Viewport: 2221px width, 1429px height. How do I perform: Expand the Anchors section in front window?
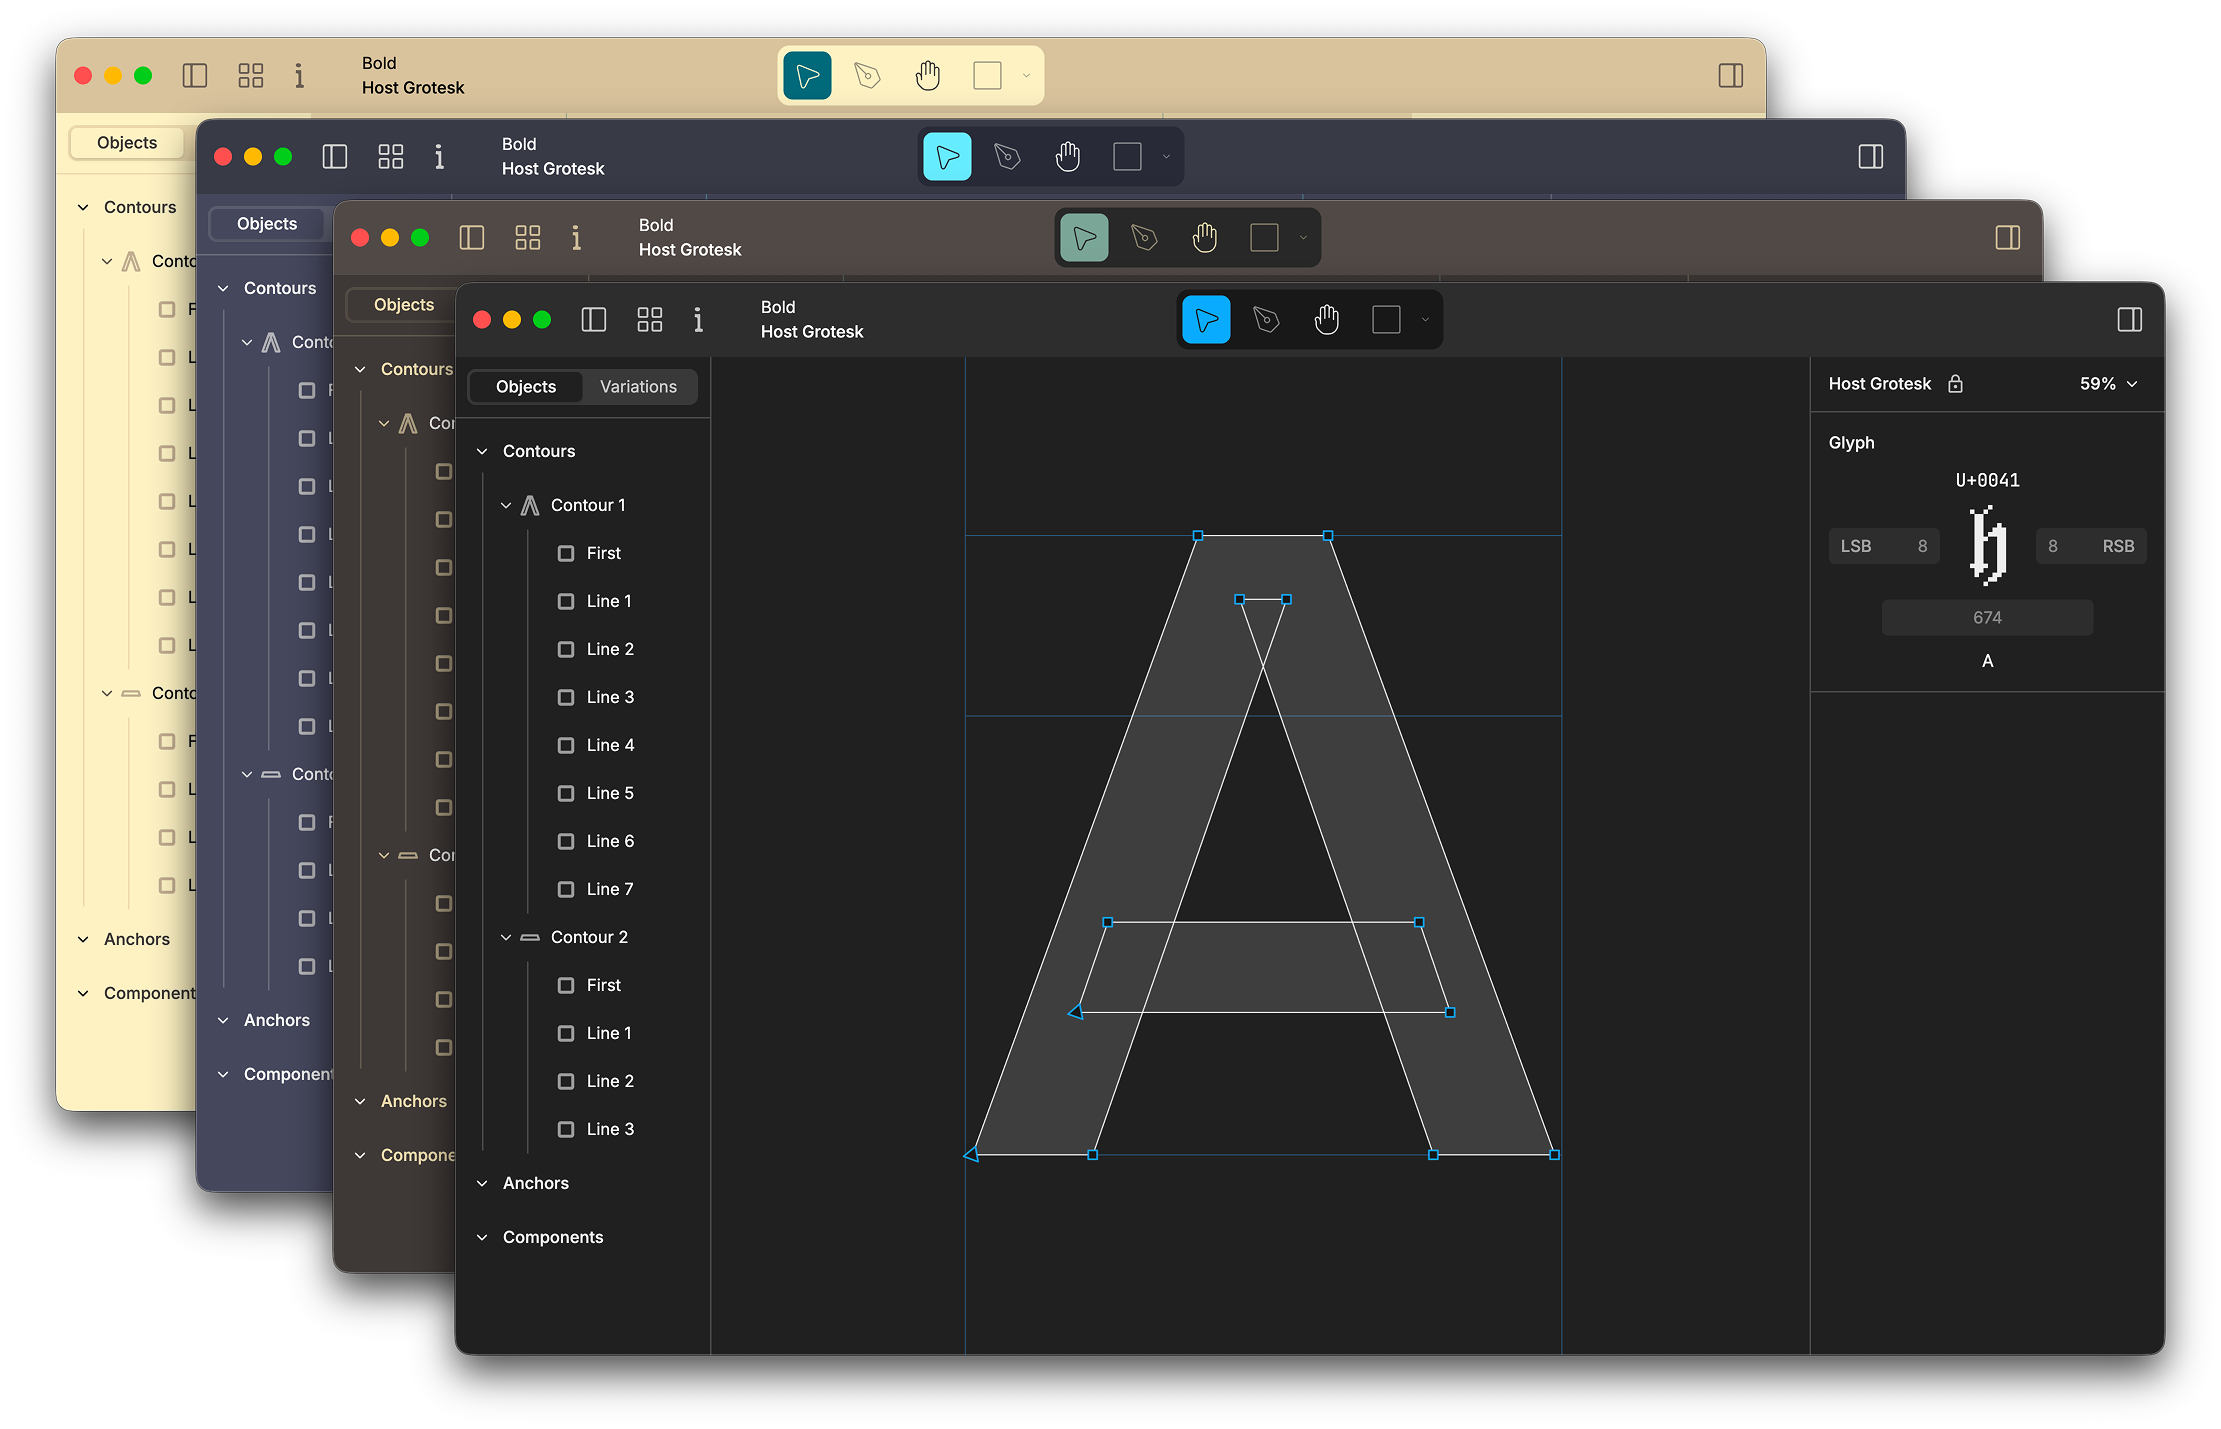tap(482, 1184)
